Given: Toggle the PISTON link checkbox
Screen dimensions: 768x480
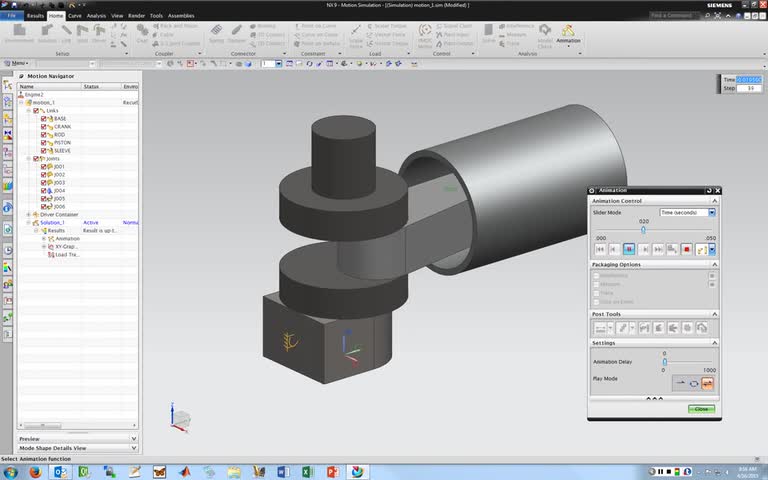Looking at the screenshot, I should coord(44,143).
